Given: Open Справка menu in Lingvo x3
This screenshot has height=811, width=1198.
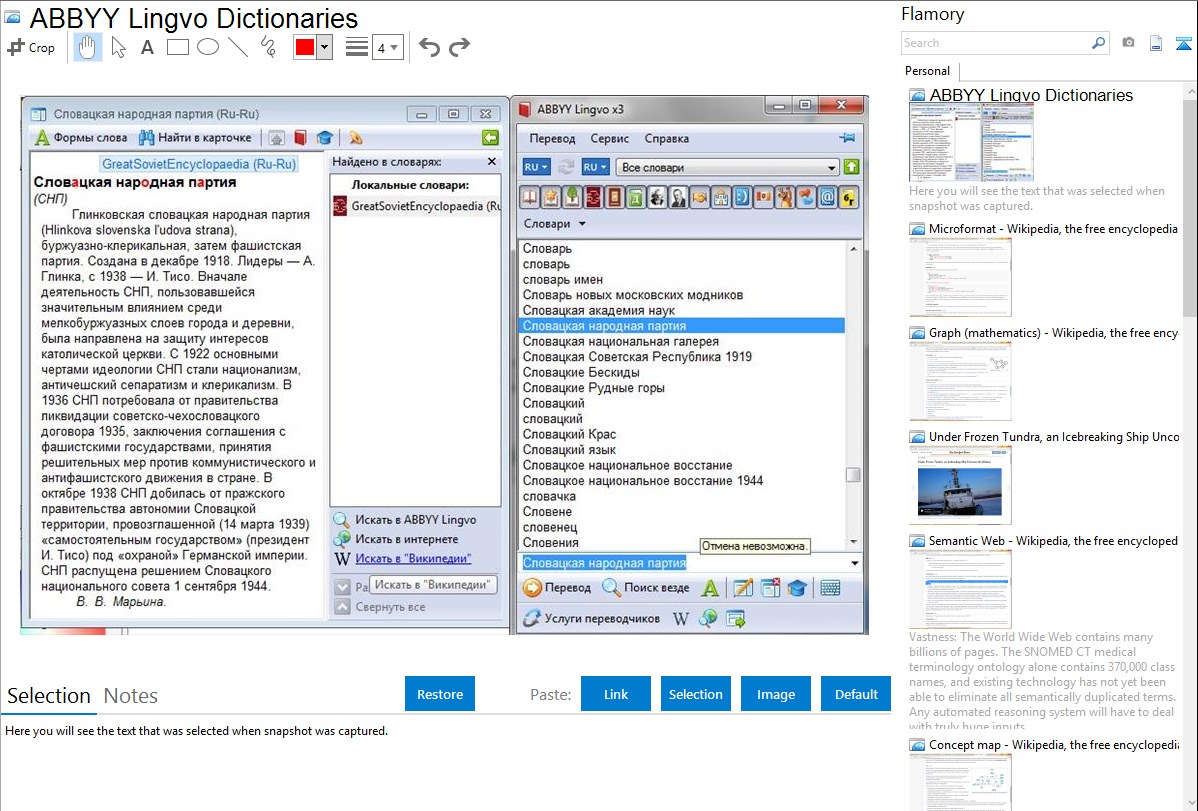Looking at the screenshot, I should tap(666, 138).
